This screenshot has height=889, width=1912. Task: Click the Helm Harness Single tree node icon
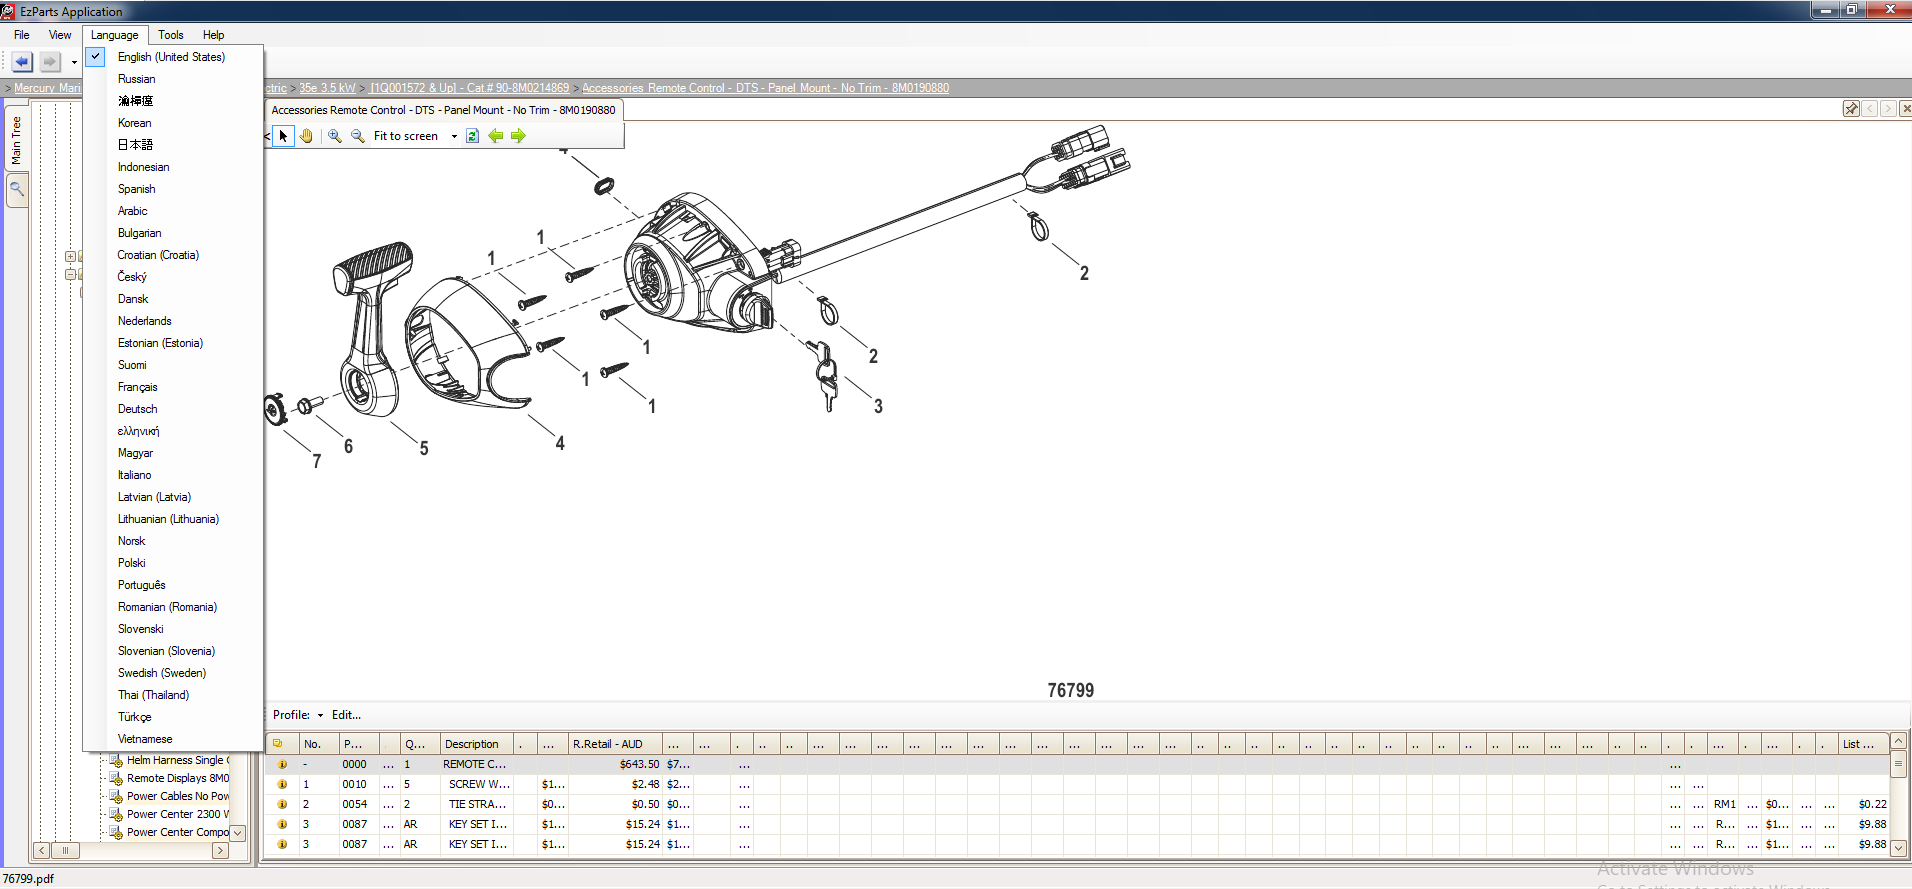click(116, 760)
